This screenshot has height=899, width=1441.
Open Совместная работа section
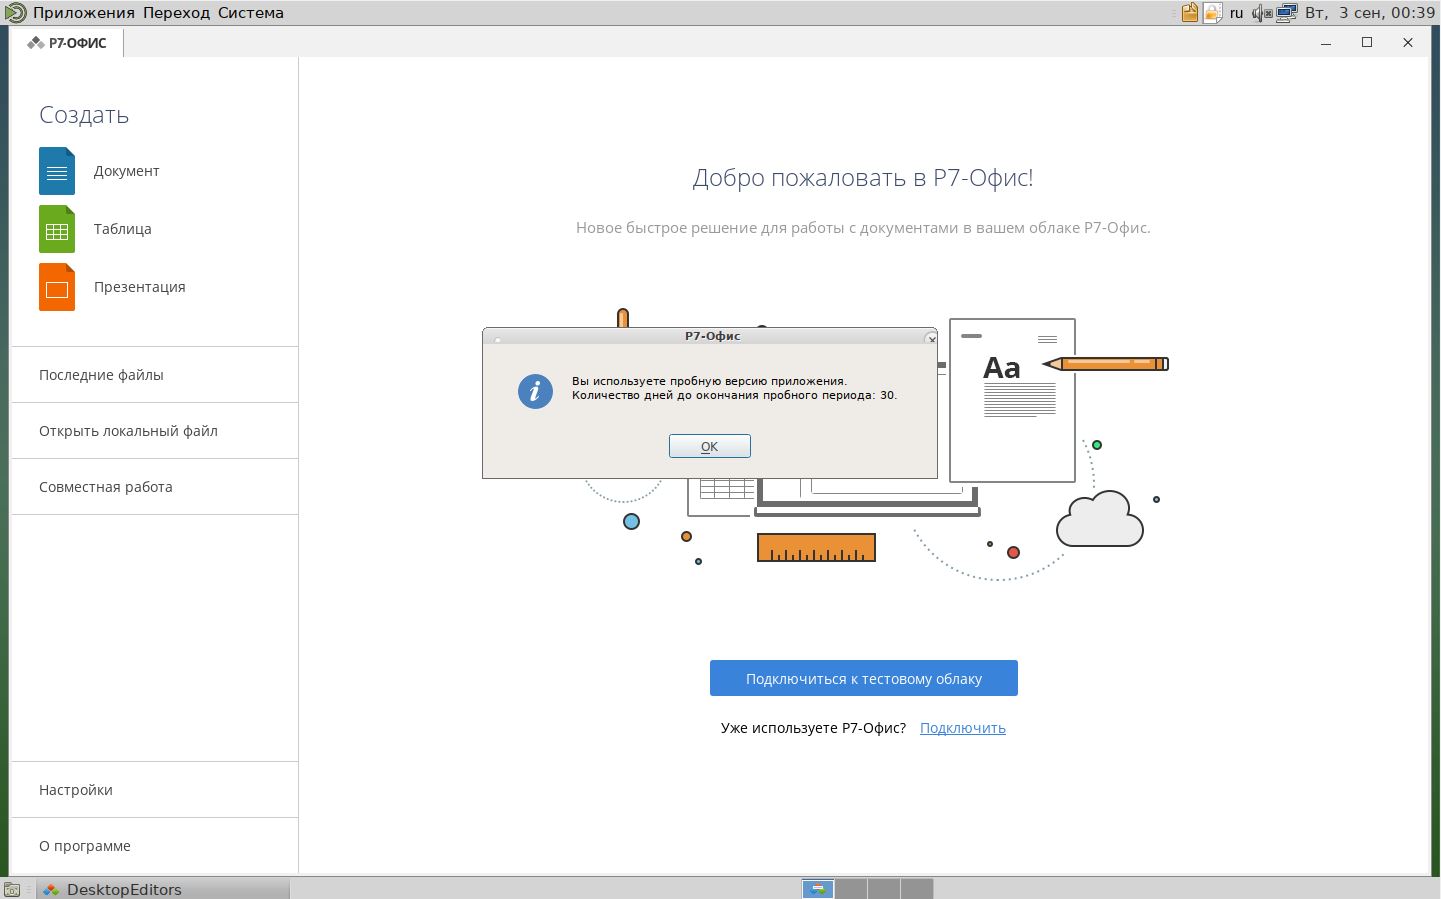pos(154,487)
